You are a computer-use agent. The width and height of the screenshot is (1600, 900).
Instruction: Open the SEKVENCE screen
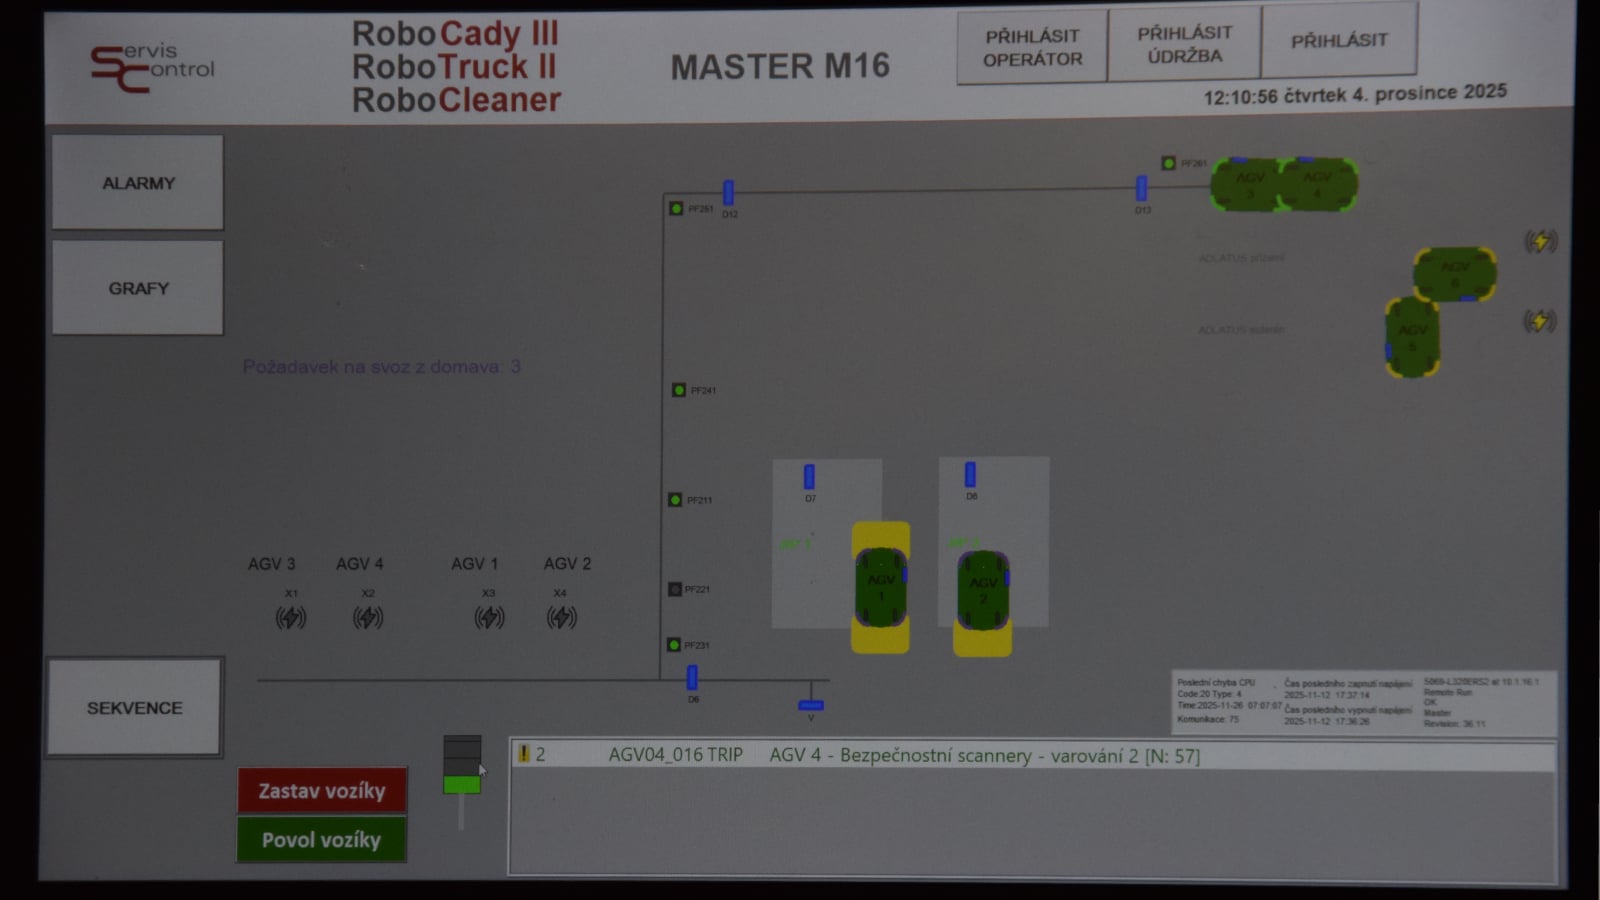click(134, 707)
